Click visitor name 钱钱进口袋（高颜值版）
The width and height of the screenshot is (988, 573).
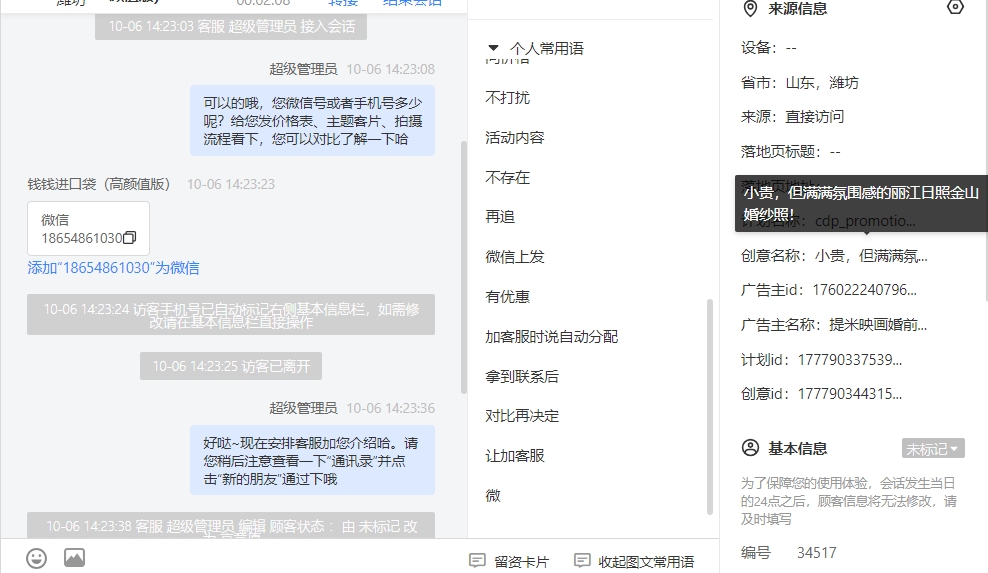pyautogui.click(x=98, y=184)
